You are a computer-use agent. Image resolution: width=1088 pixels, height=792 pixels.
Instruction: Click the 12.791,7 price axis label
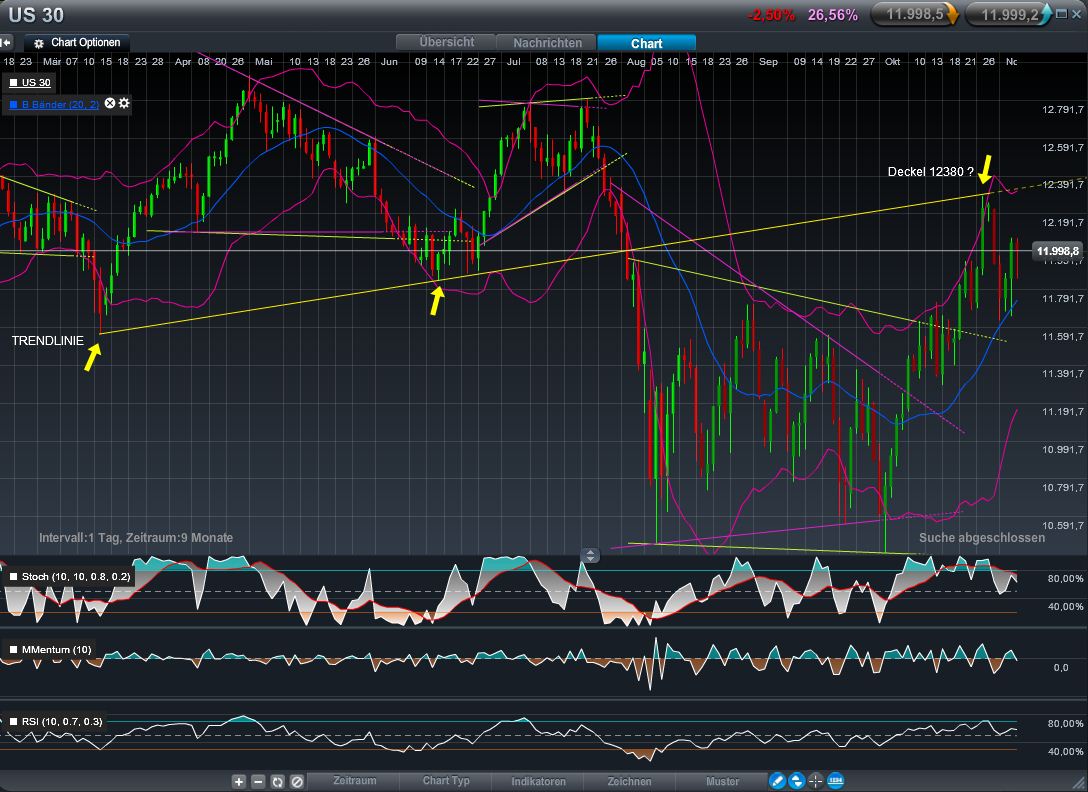click(x=1062, y=109)
